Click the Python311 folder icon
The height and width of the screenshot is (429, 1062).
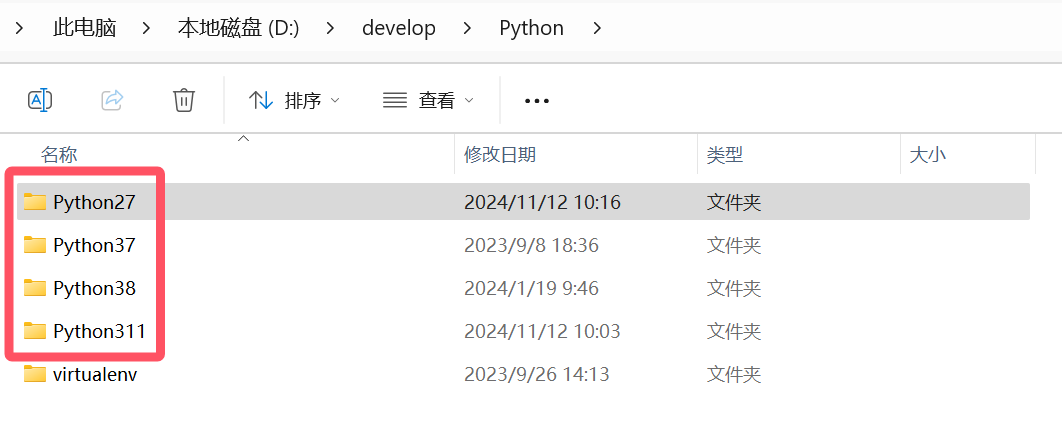(x=35, y=330)
